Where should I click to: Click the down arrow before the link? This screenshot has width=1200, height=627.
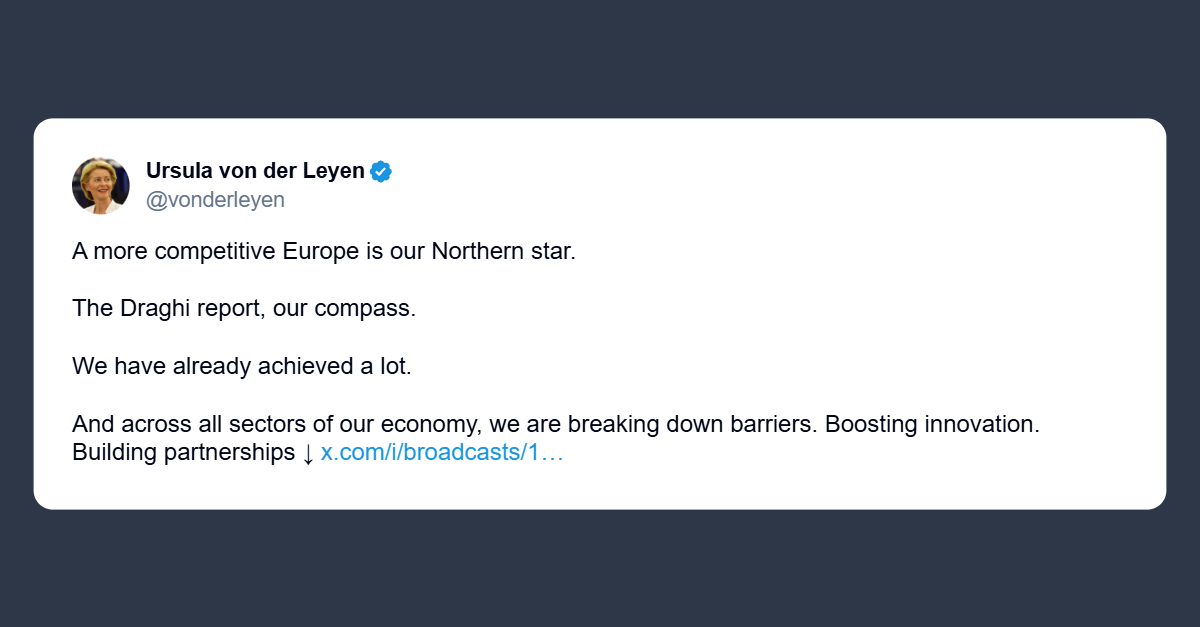[307, 453]
